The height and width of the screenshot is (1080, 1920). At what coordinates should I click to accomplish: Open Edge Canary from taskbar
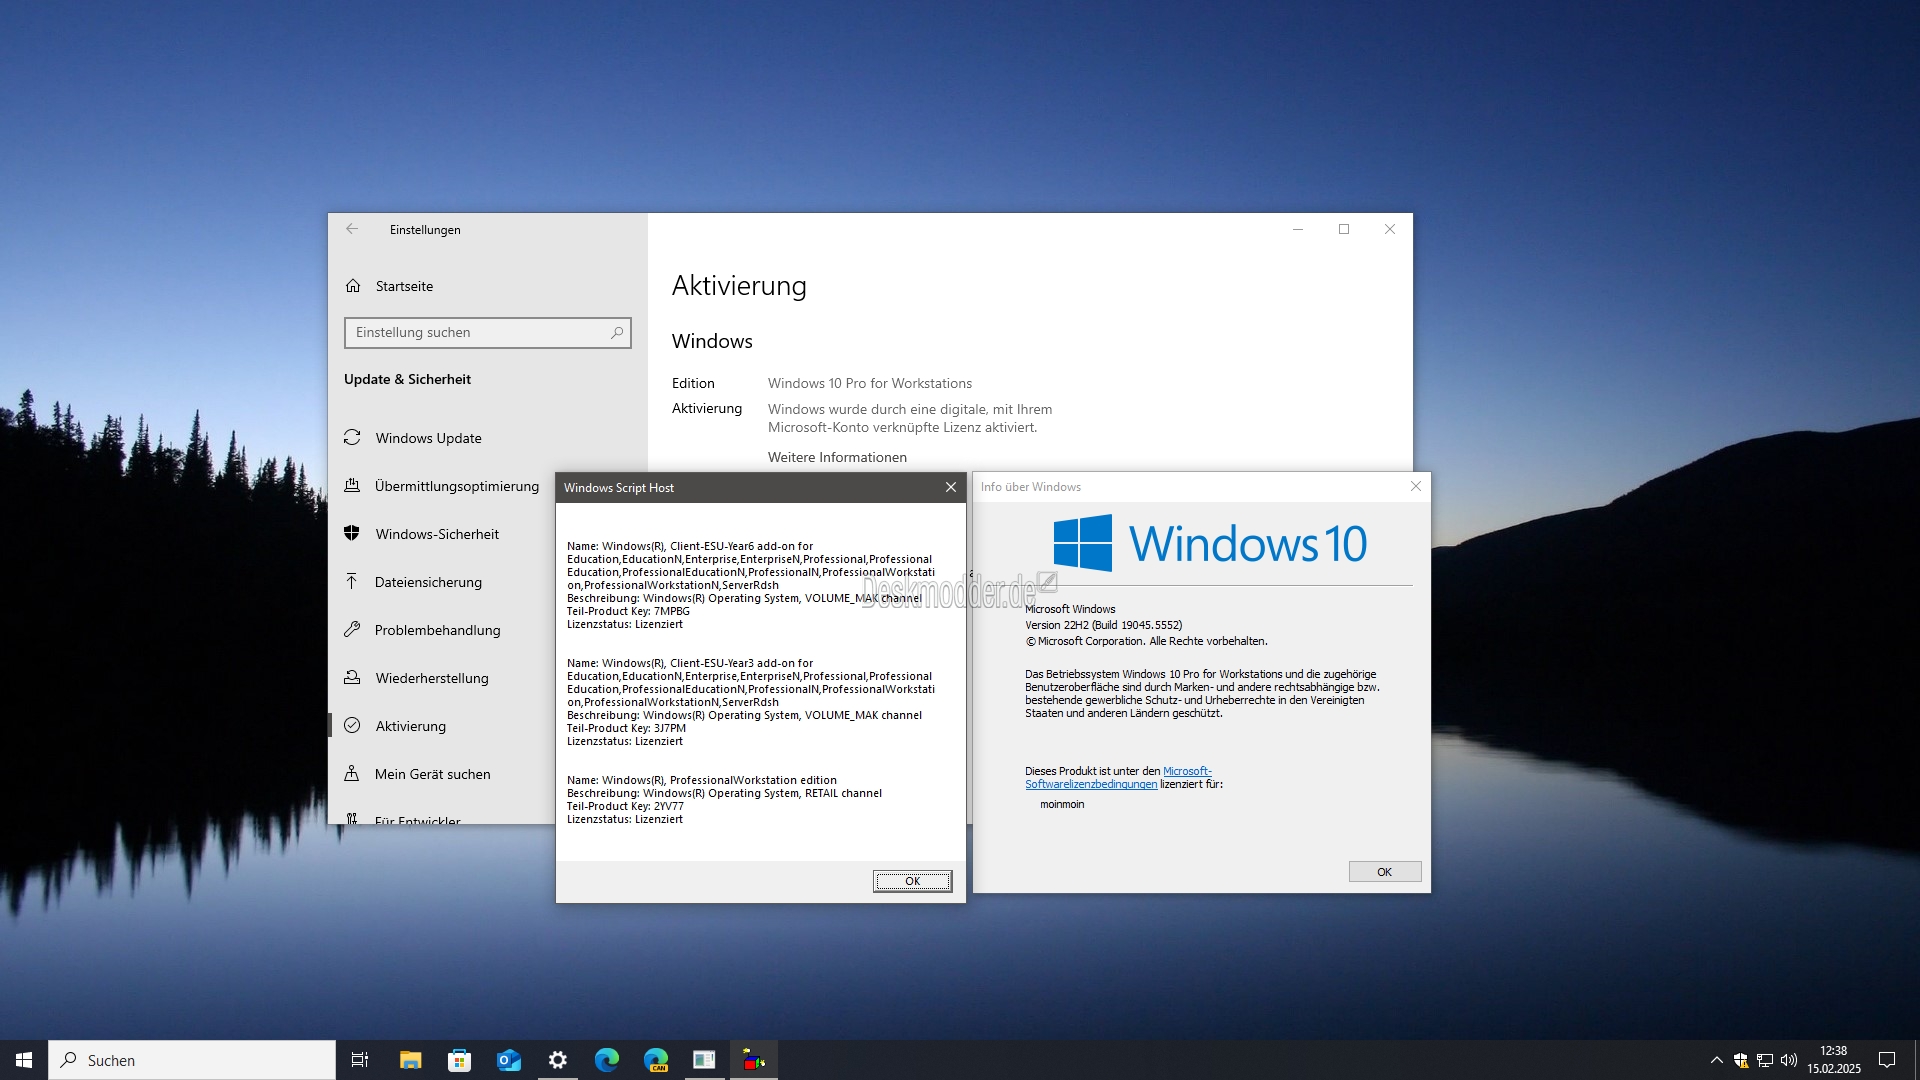pyautogui.click(x=655, y=1060)
